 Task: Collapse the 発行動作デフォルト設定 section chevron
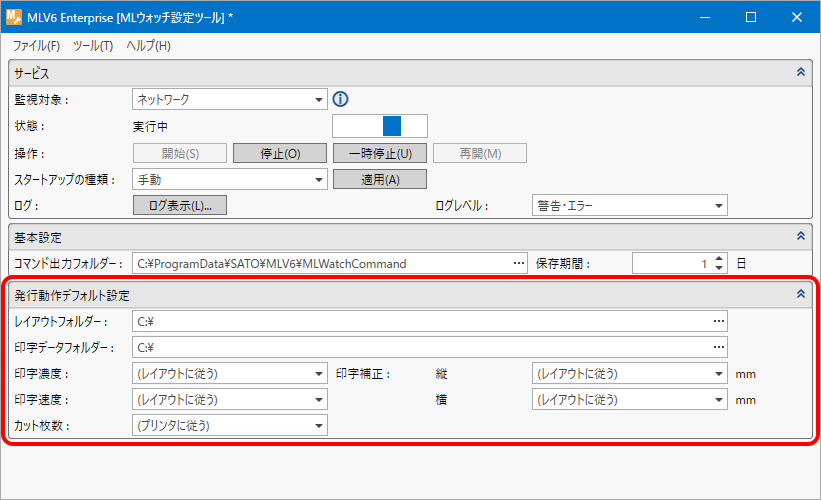click(x=801, y=294)
